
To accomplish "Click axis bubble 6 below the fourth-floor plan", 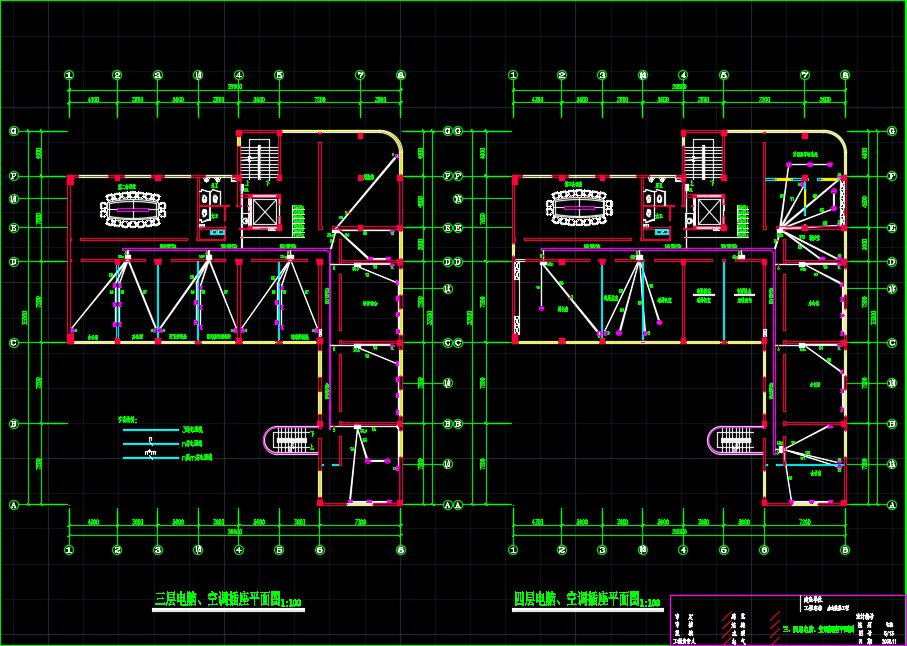I will pos(764,550).
